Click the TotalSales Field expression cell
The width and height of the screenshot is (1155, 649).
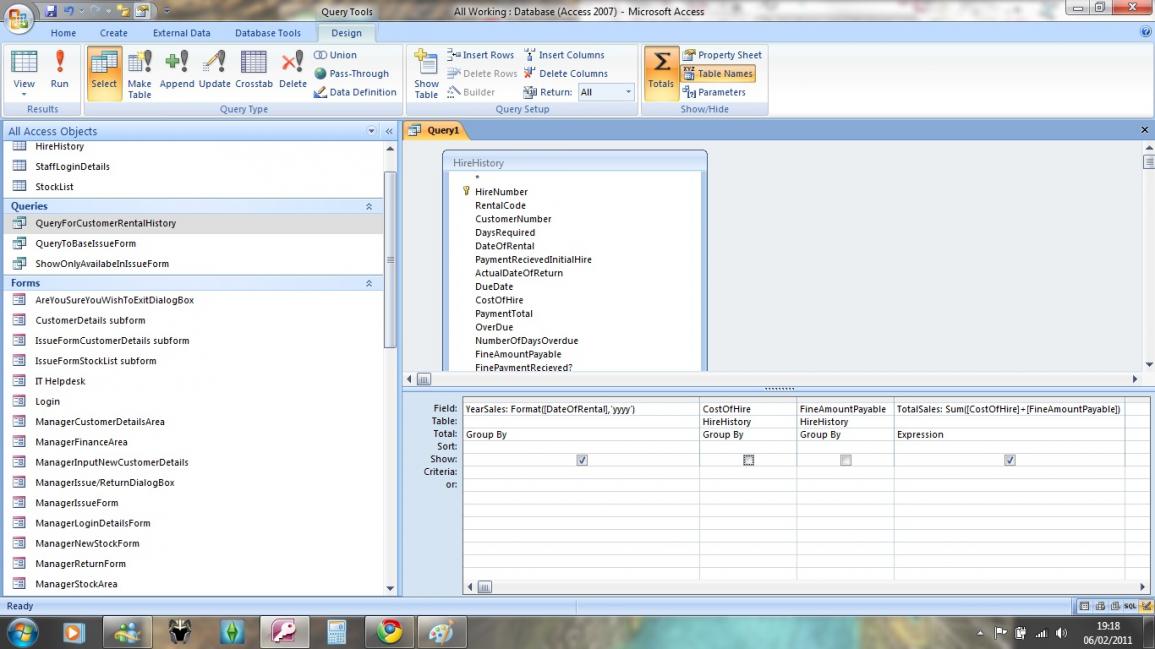pos(1009,409)
